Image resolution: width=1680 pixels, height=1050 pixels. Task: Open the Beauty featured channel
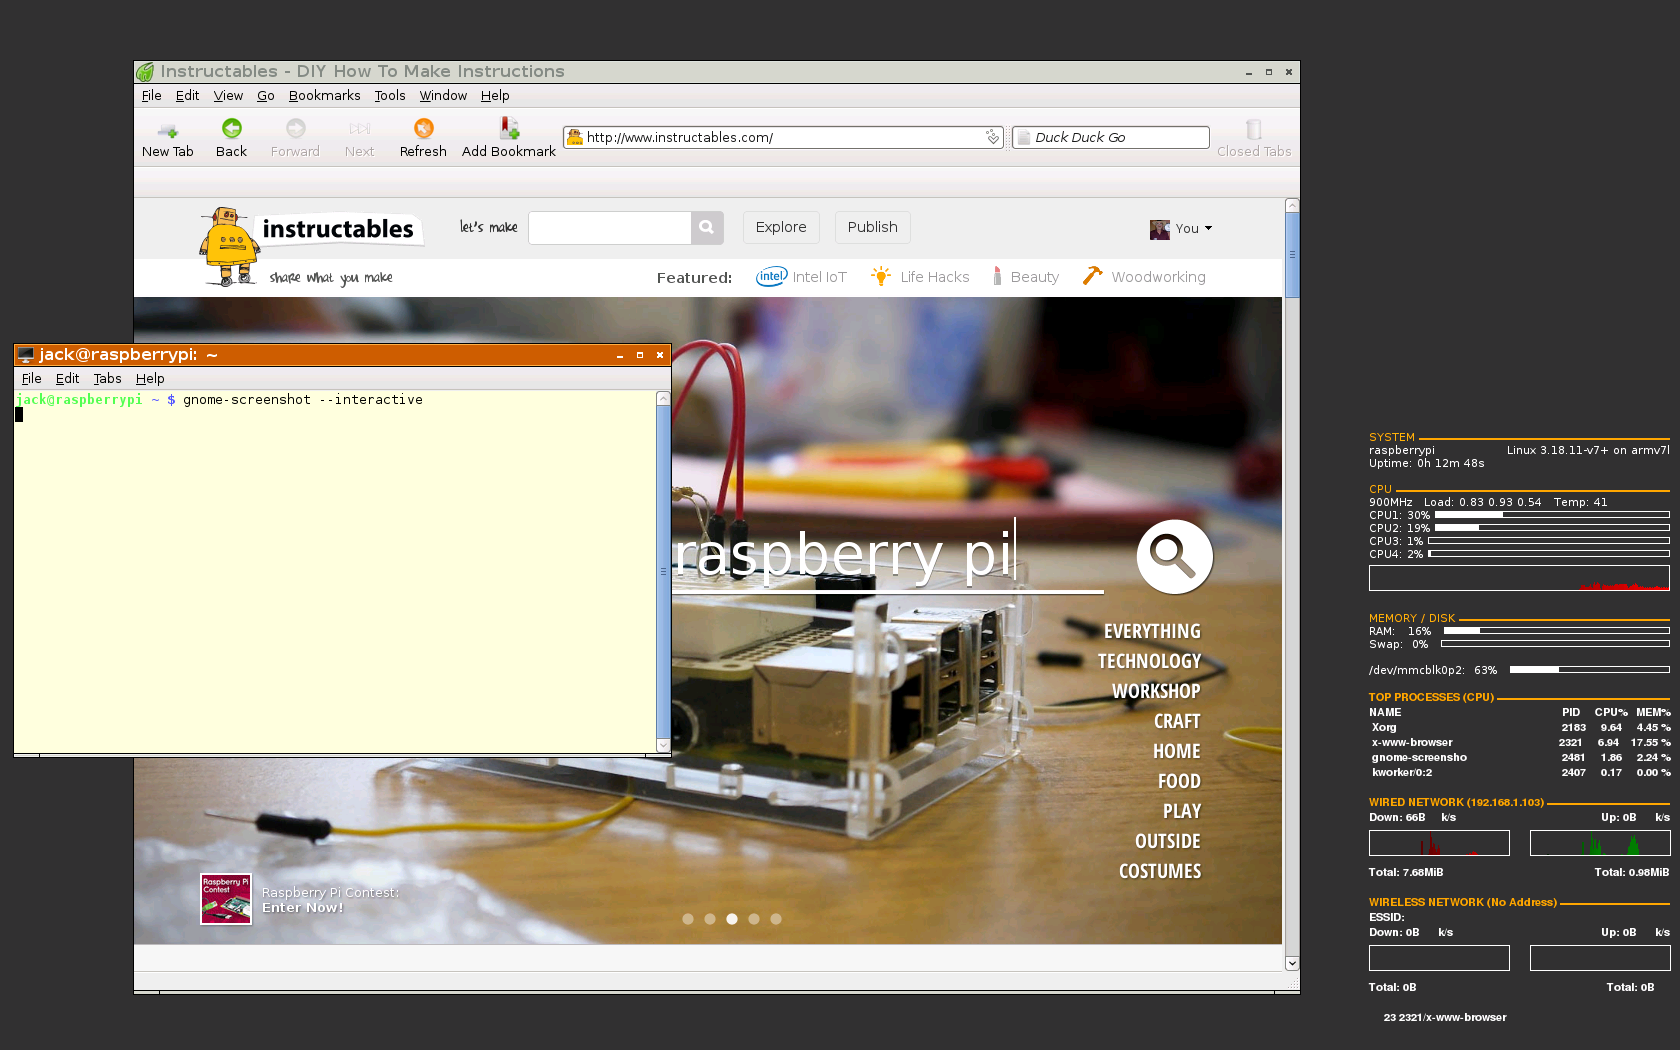(x=1025, y=277)
